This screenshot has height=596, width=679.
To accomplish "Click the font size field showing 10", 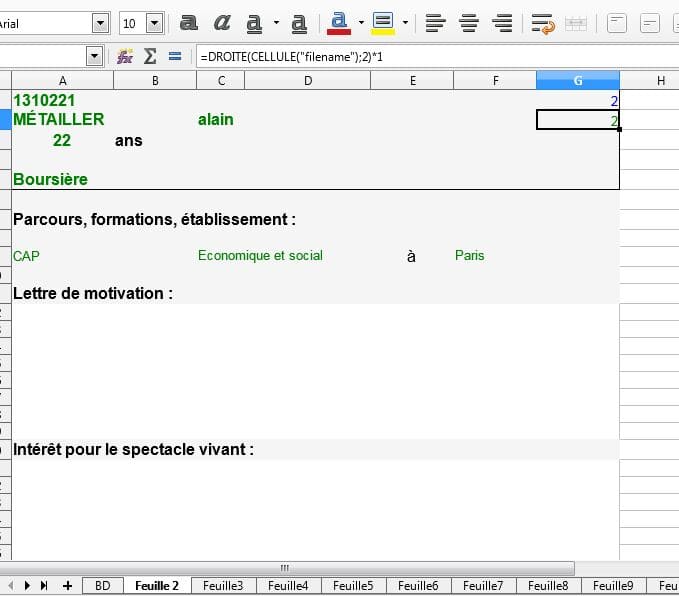I will pos(133,23).
